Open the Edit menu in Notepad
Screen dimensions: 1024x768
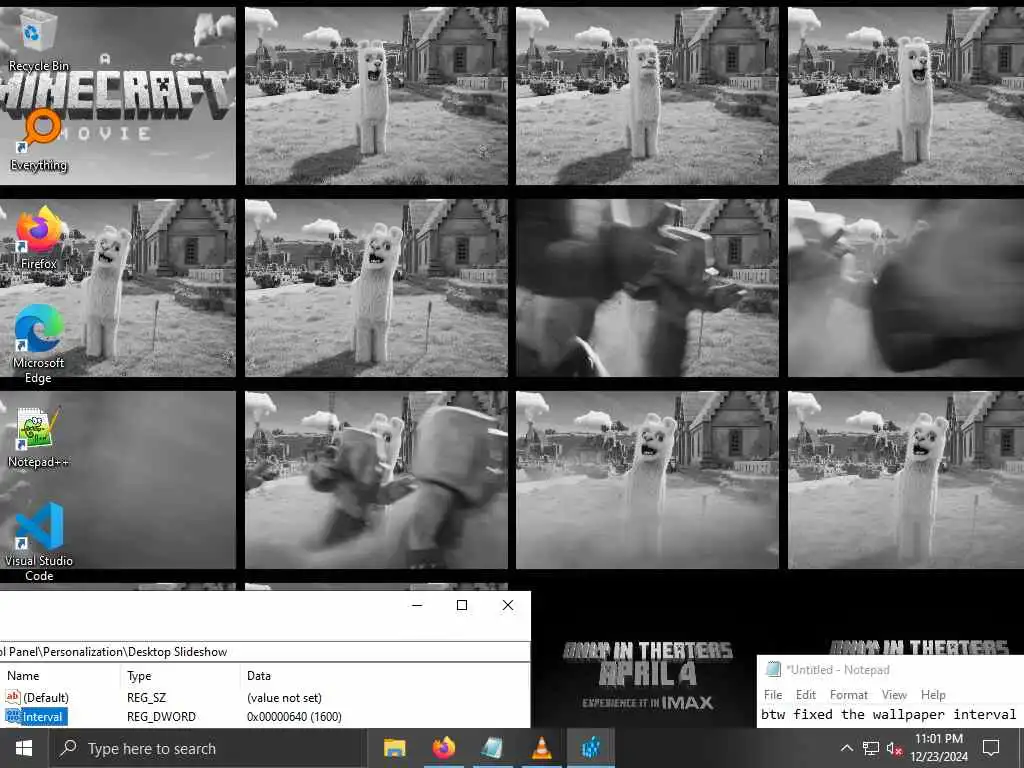point(806,695)
